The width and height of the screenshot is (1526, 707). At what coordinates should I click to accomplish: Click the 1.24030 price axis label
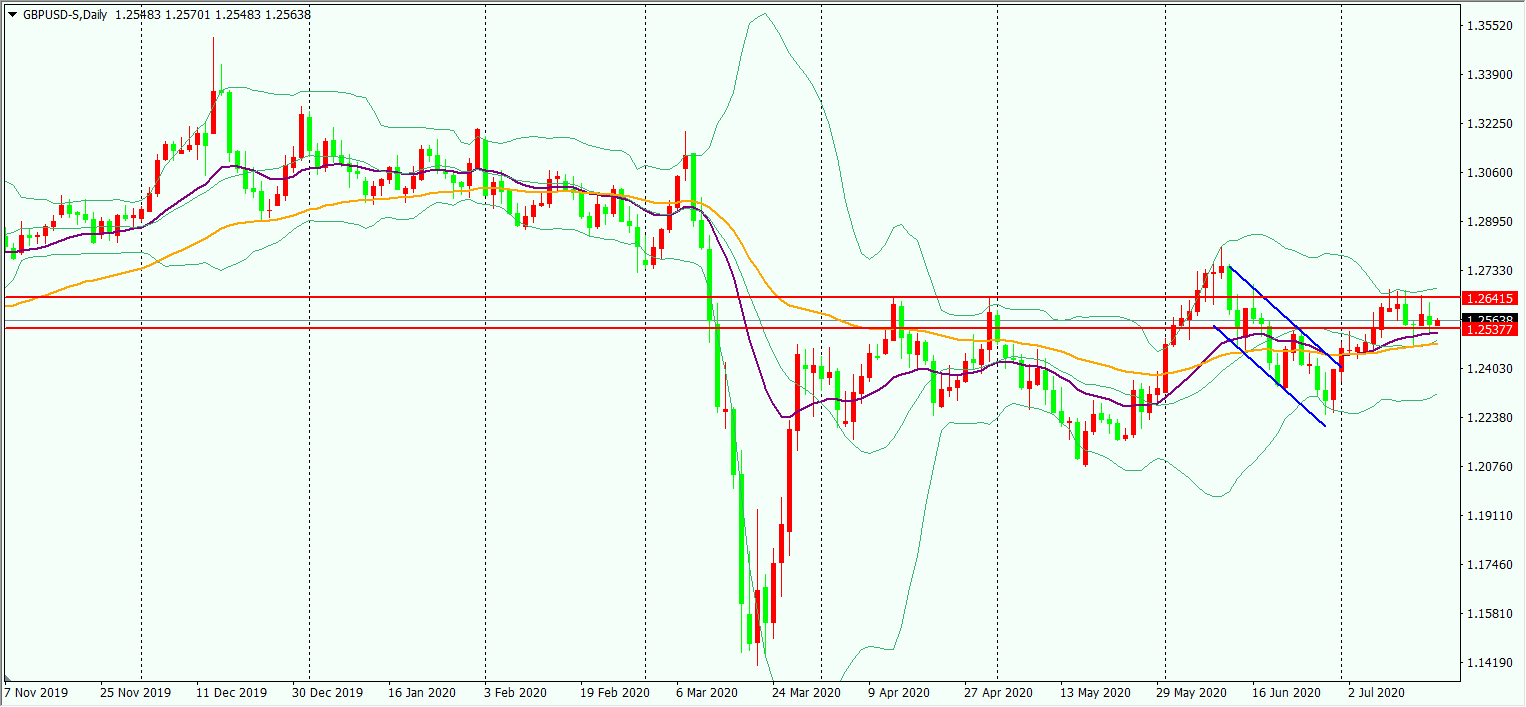[x=1489, y=369]
